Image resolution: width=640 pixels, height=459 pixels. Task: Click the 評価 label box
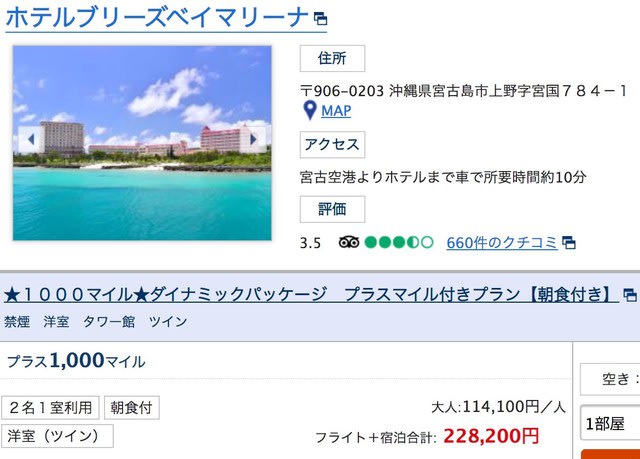pyautogui.click(x=332, y=209)
